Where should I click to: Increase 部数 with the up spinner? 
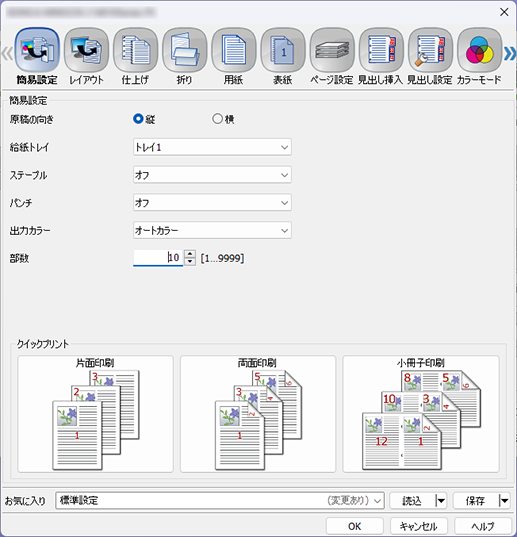pos(190,254)
